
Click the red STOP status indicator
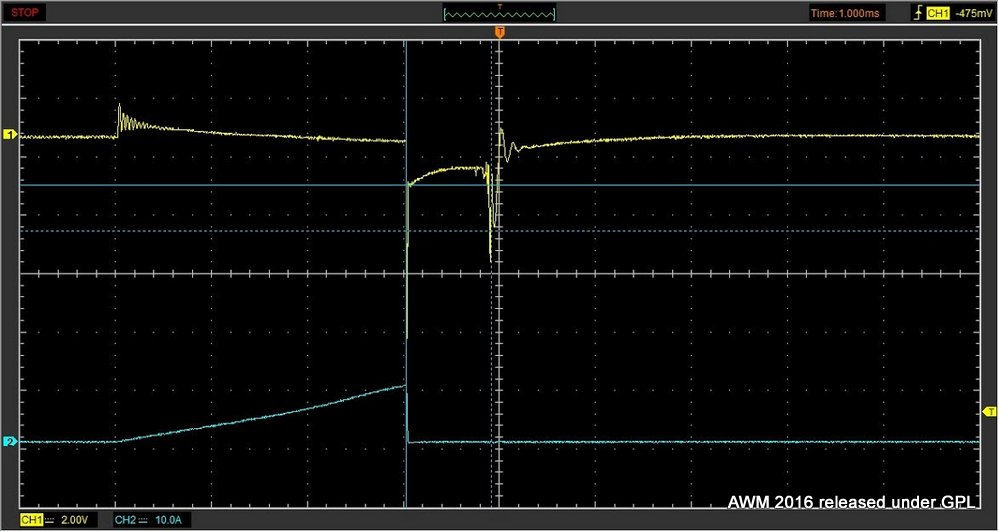coord(26,13)
